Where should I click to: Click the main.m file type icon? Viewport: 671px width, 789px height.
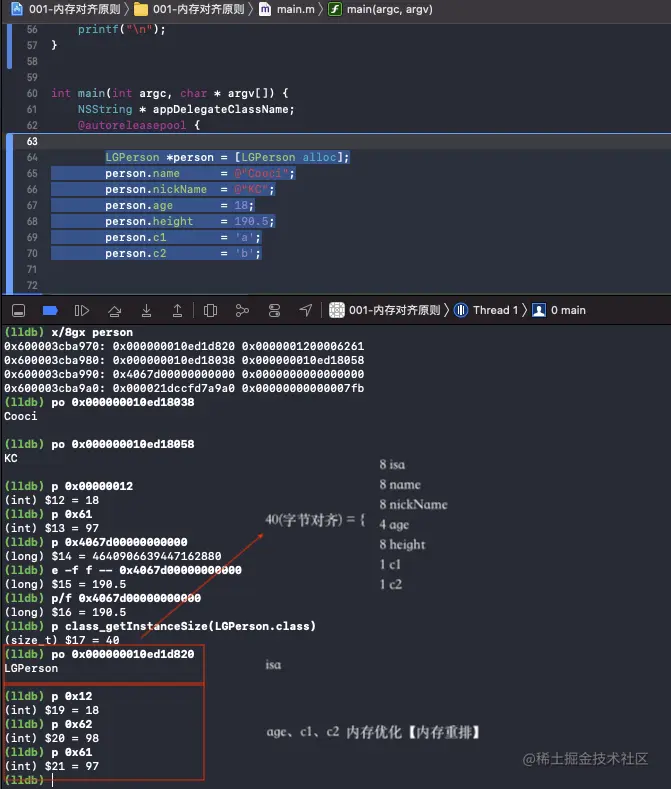point(265,9)
